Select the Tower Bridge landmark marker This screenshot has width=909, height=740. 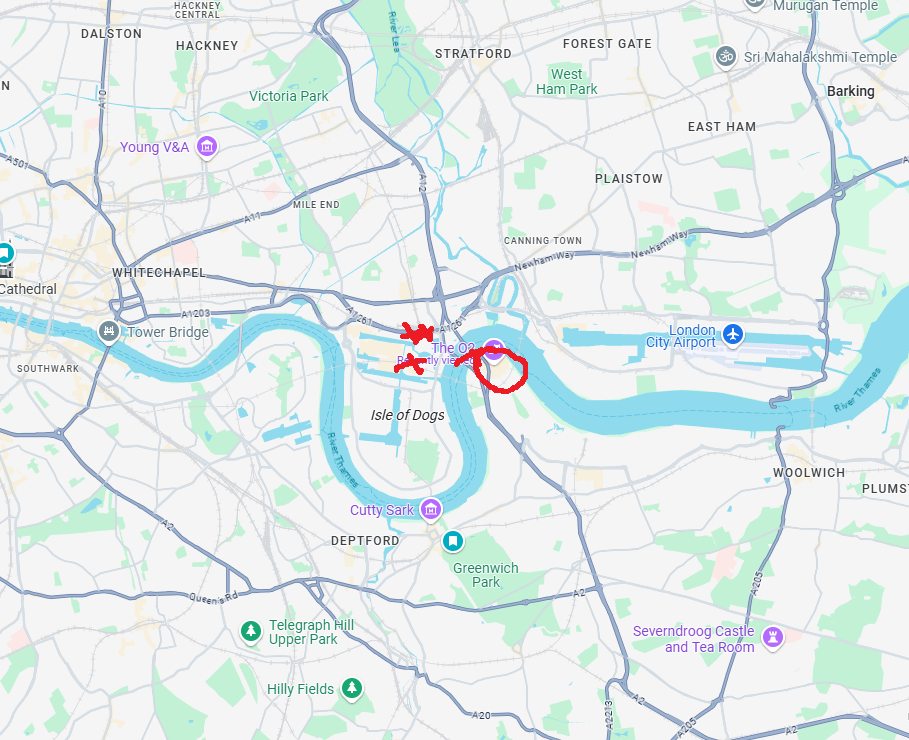(109, 332)
